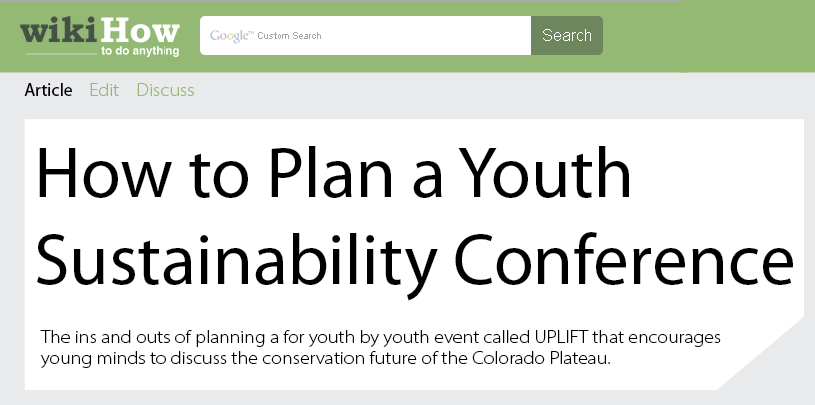The image size is (815, 405).
Task: Focus the Custom Search input field
Action: pyautogui.click(x=365, y=35)
